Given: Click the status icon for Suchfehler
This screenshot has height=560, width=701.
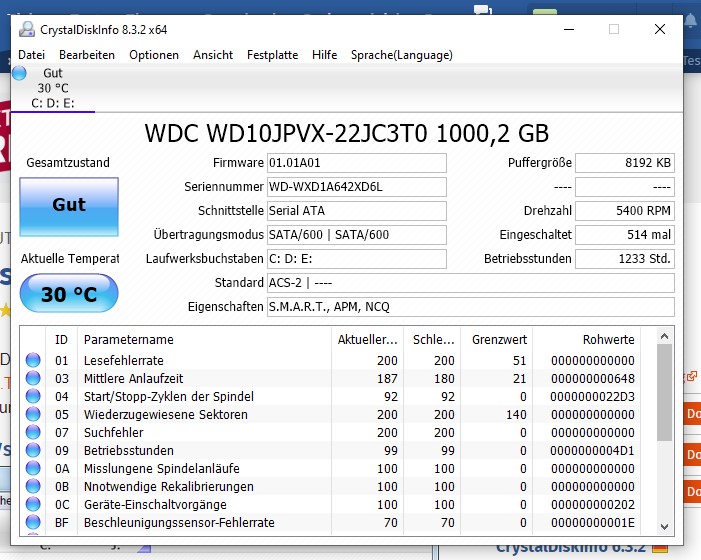Looking at the screenshot, I should (x=33, y=432).
